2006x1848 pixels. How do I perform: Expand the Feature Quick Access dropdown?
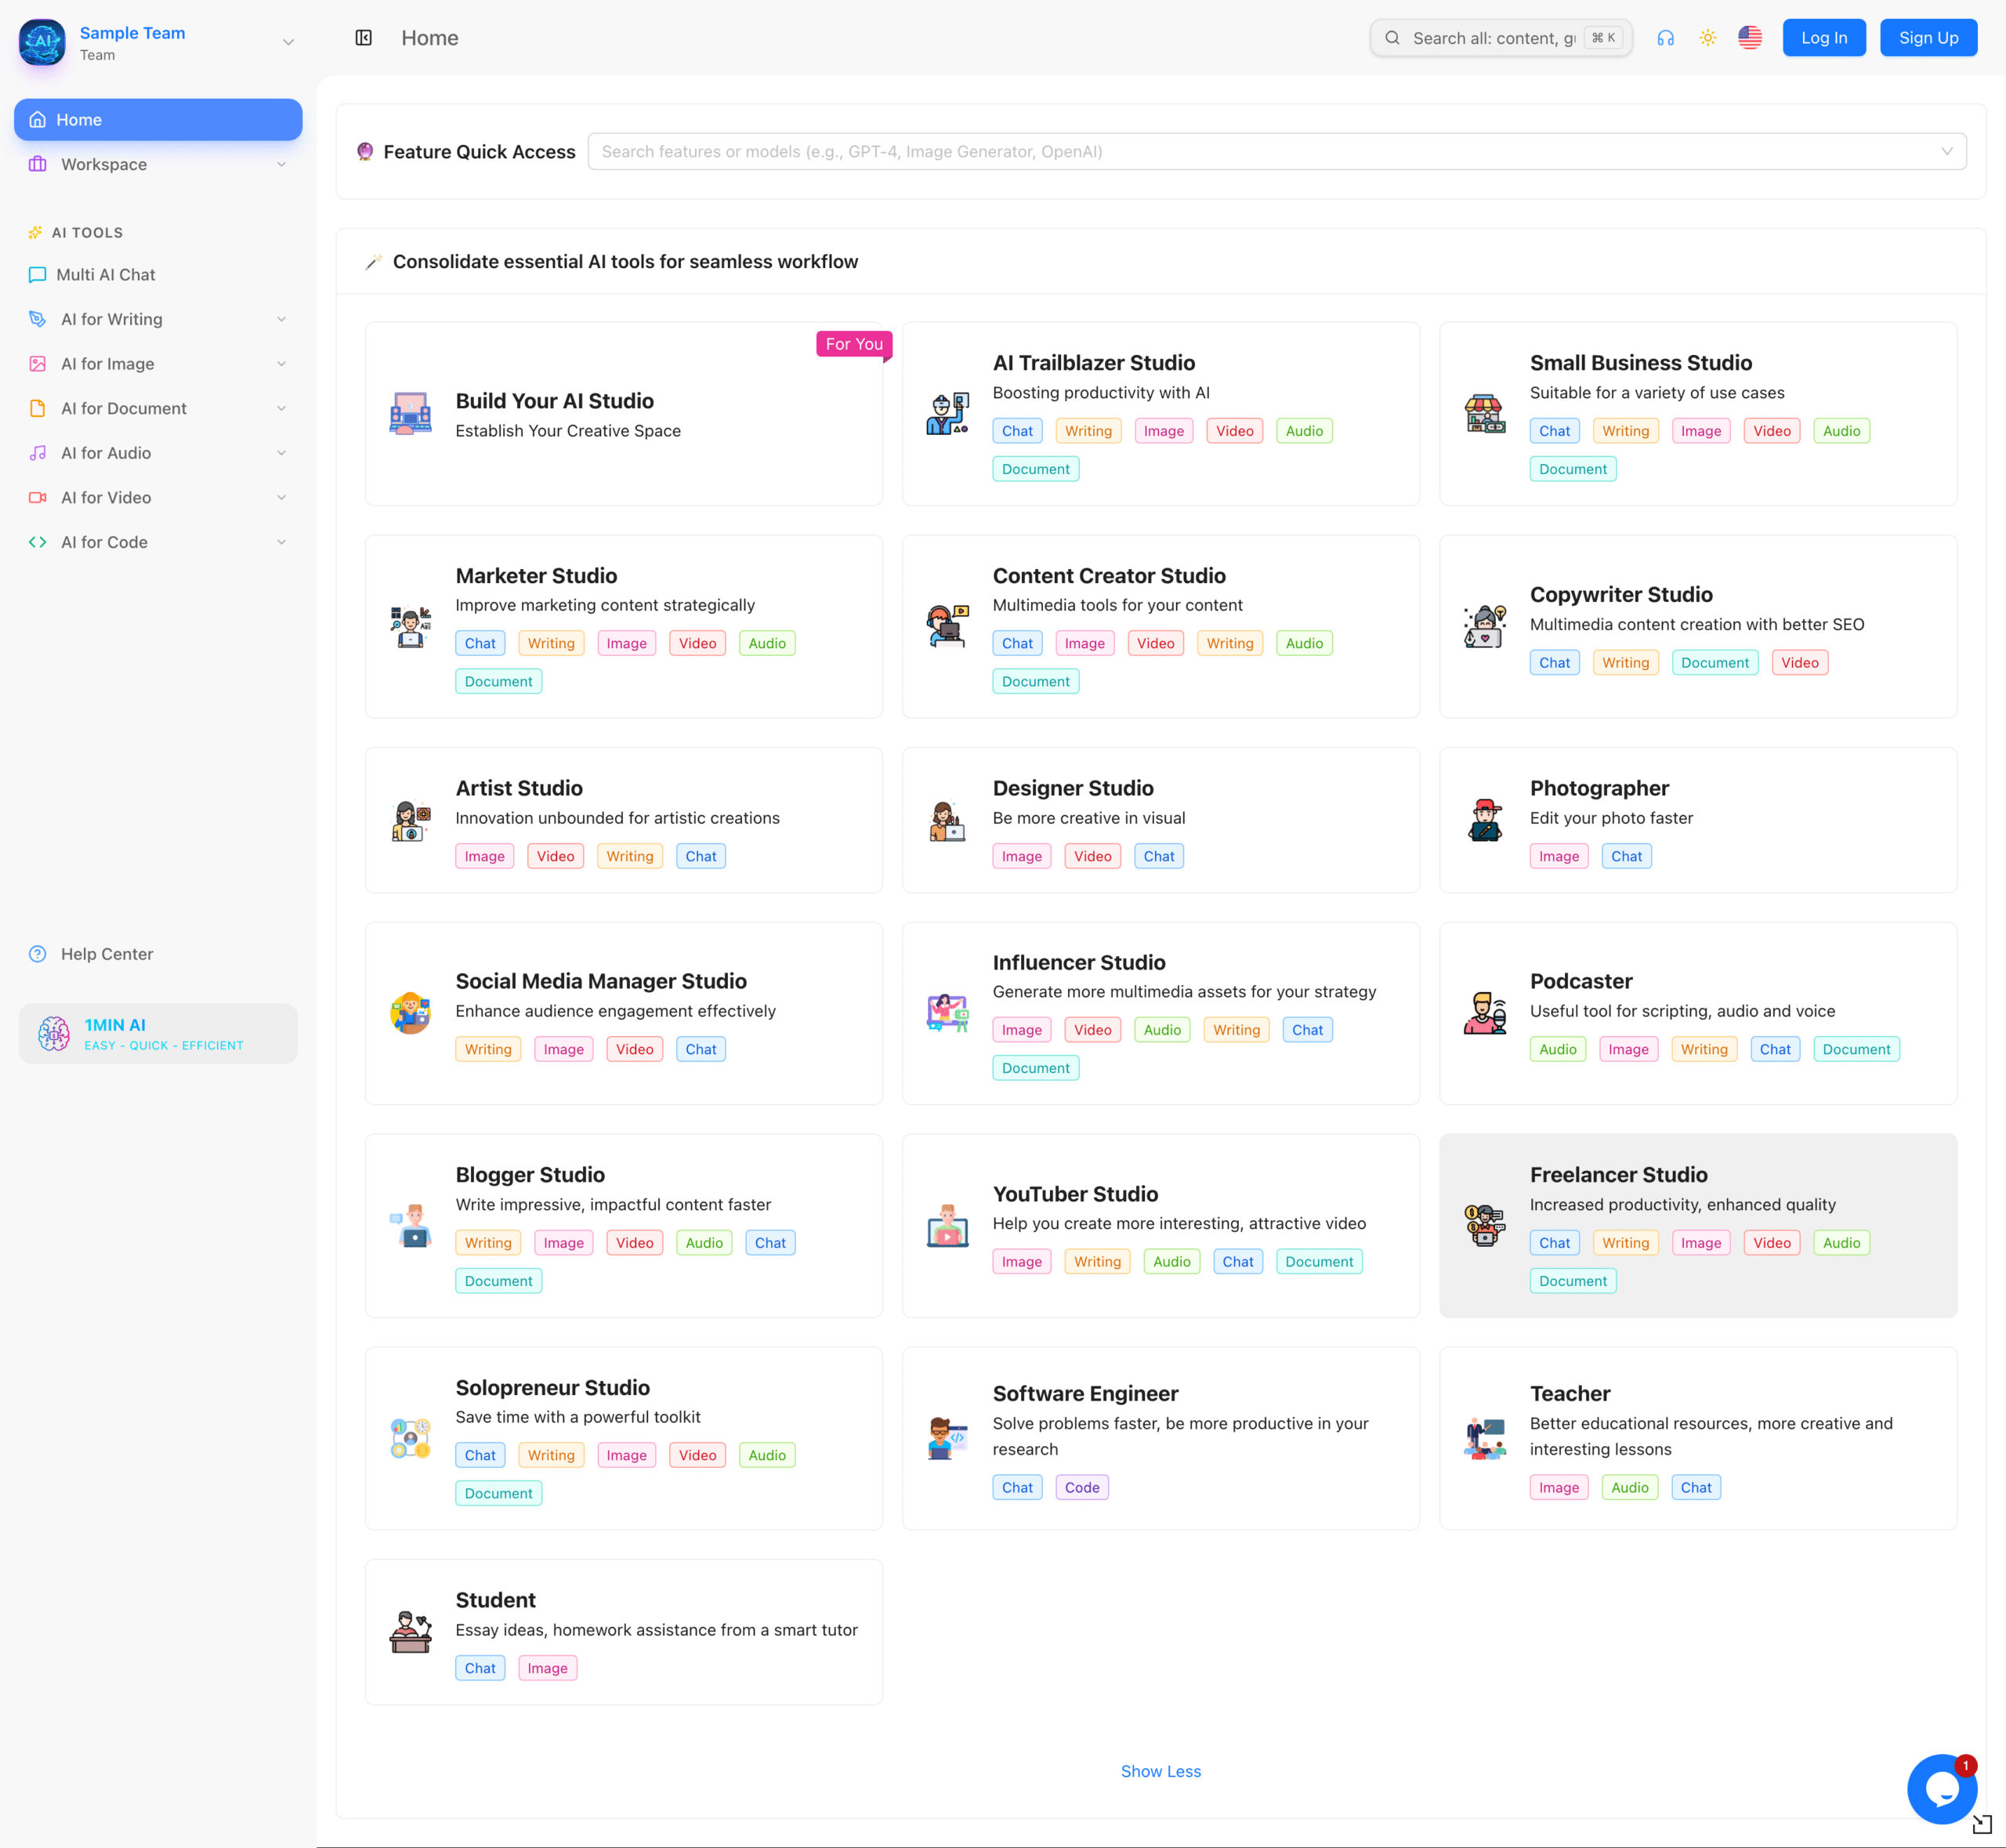tap(1944, 151)
